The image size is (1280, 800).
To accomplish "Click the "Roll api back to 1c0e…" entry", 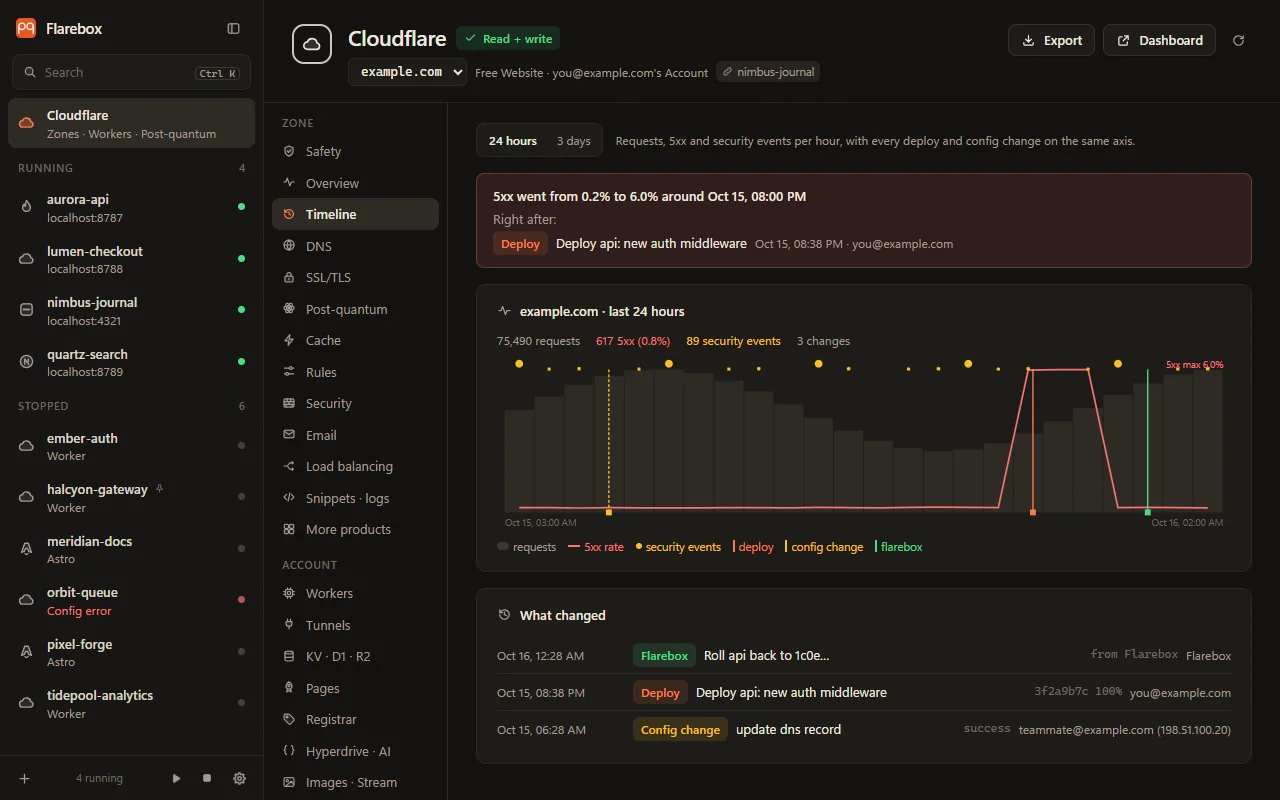I will pyautogui.click(x=864, y=656).
